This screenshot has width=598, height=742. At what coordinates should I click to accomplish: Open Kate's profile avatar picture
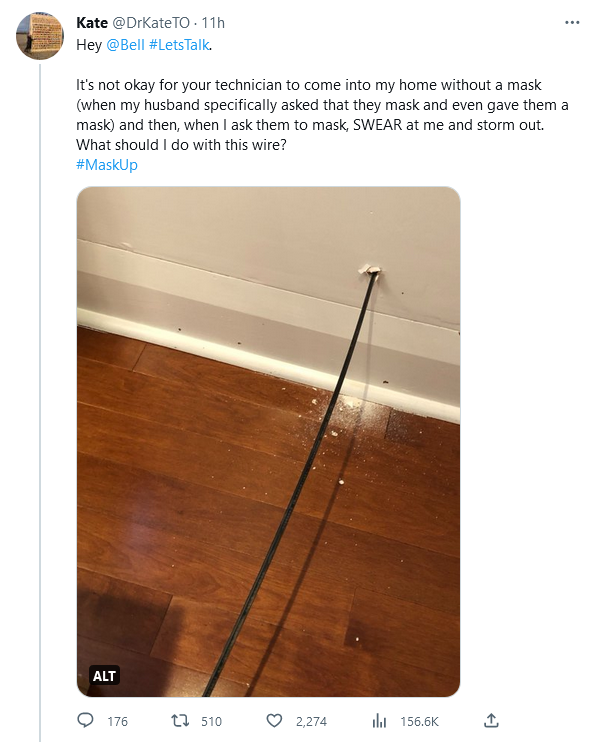(40, 36)
